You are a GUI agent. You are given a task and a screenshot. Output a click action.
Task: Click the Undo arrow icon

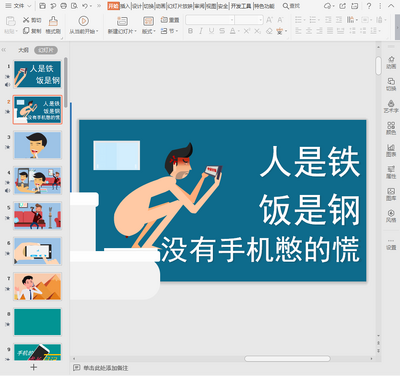[85, 6]
